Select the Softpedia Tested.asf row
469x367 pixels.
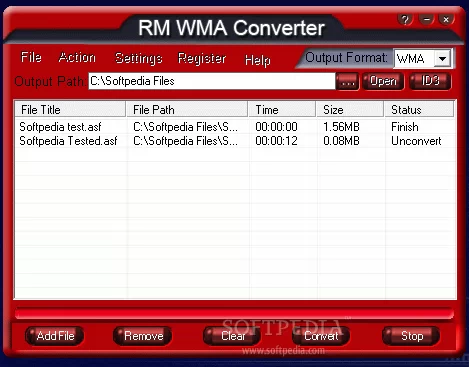click(235, 141)
